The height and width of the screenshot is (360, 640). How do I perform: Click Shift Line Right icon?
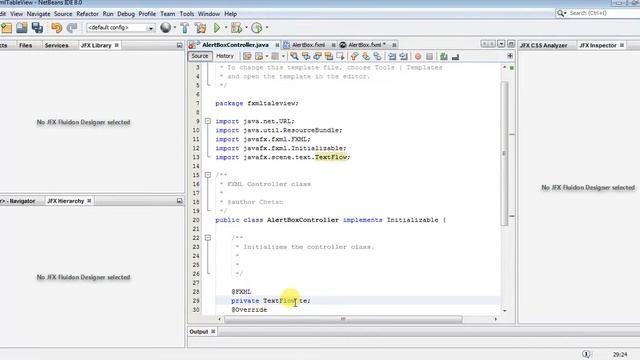(x=404, y=56)
